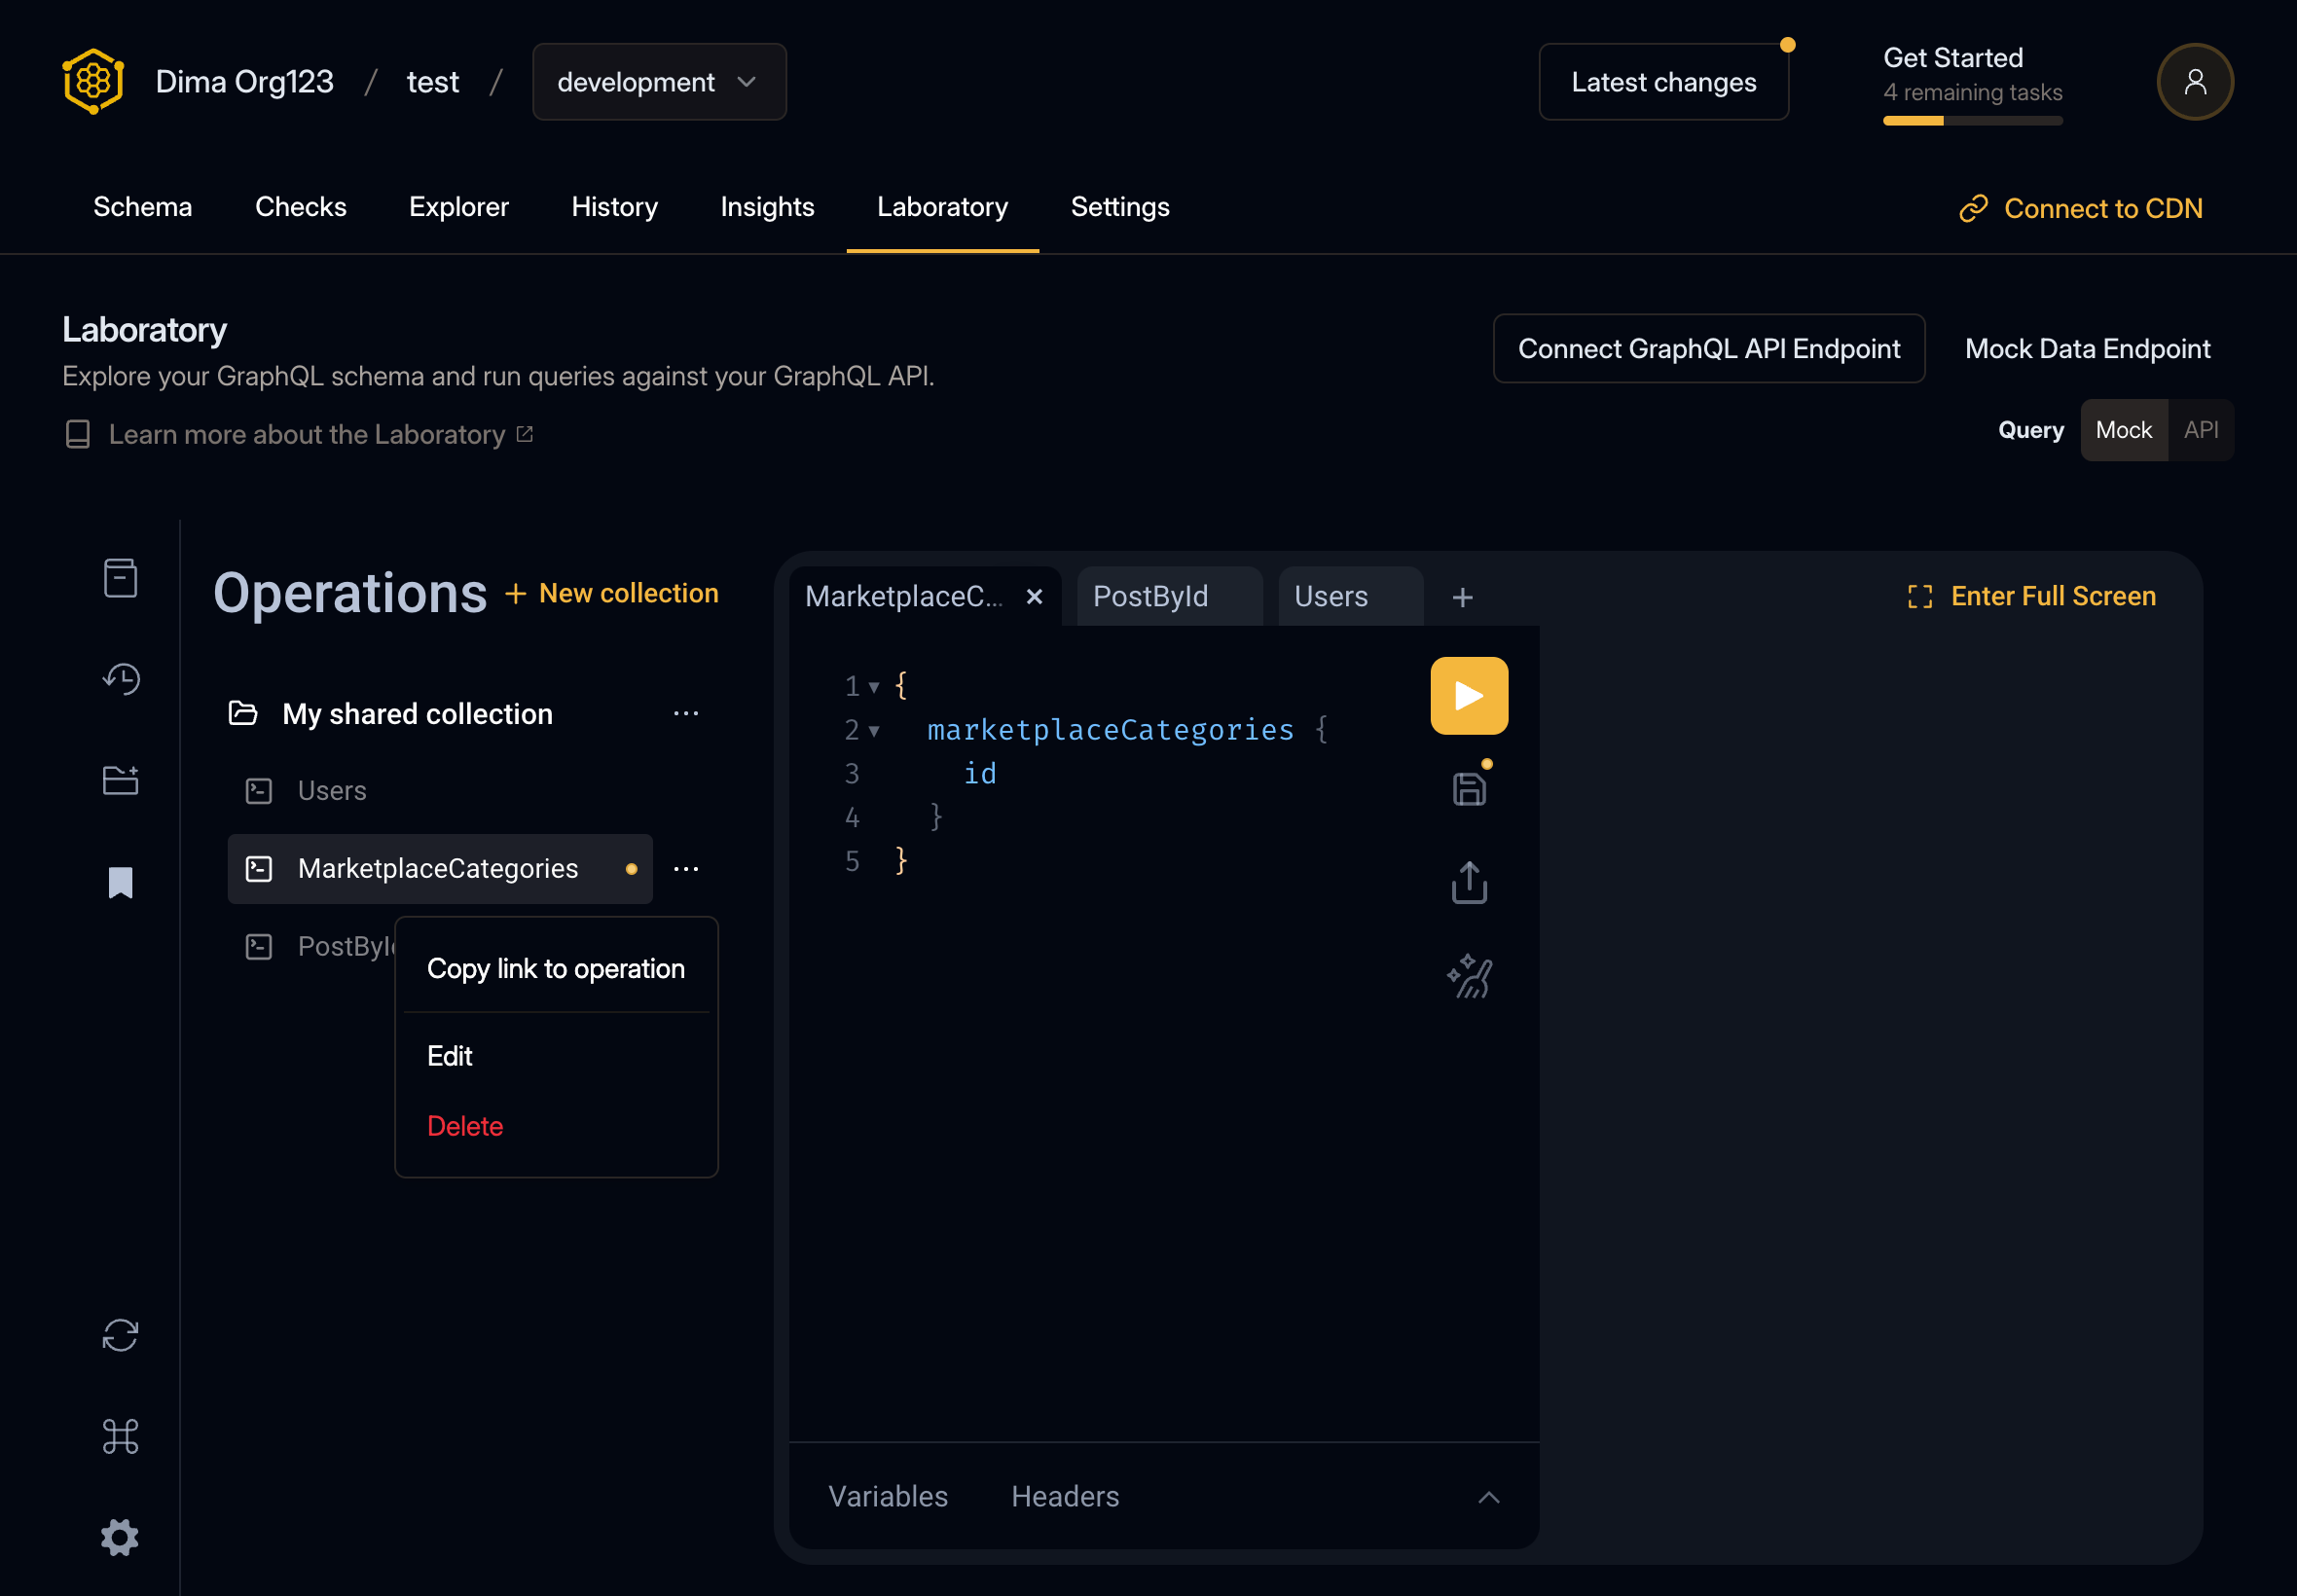This screenshot has width=2297, height=1596.
Task: Open keyboard shortcuts via the command icon
Action: tap(120, 1436)
